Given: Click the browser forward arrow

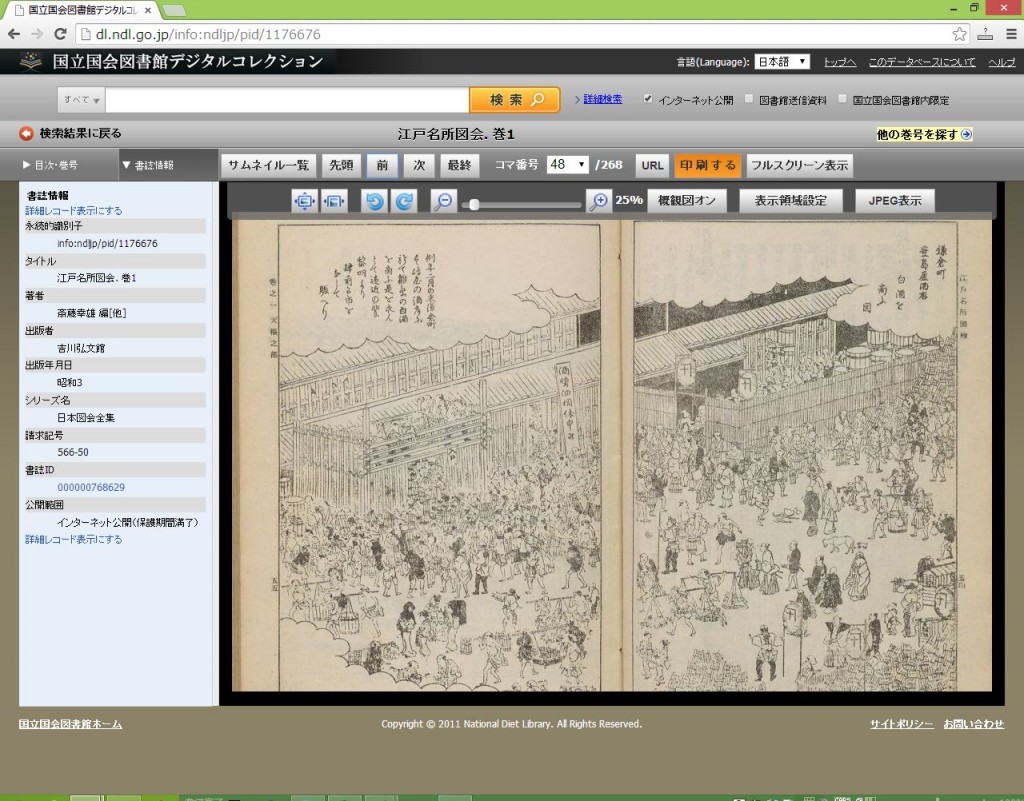Looking at the screenshot, I should click(x=37, y=34).
